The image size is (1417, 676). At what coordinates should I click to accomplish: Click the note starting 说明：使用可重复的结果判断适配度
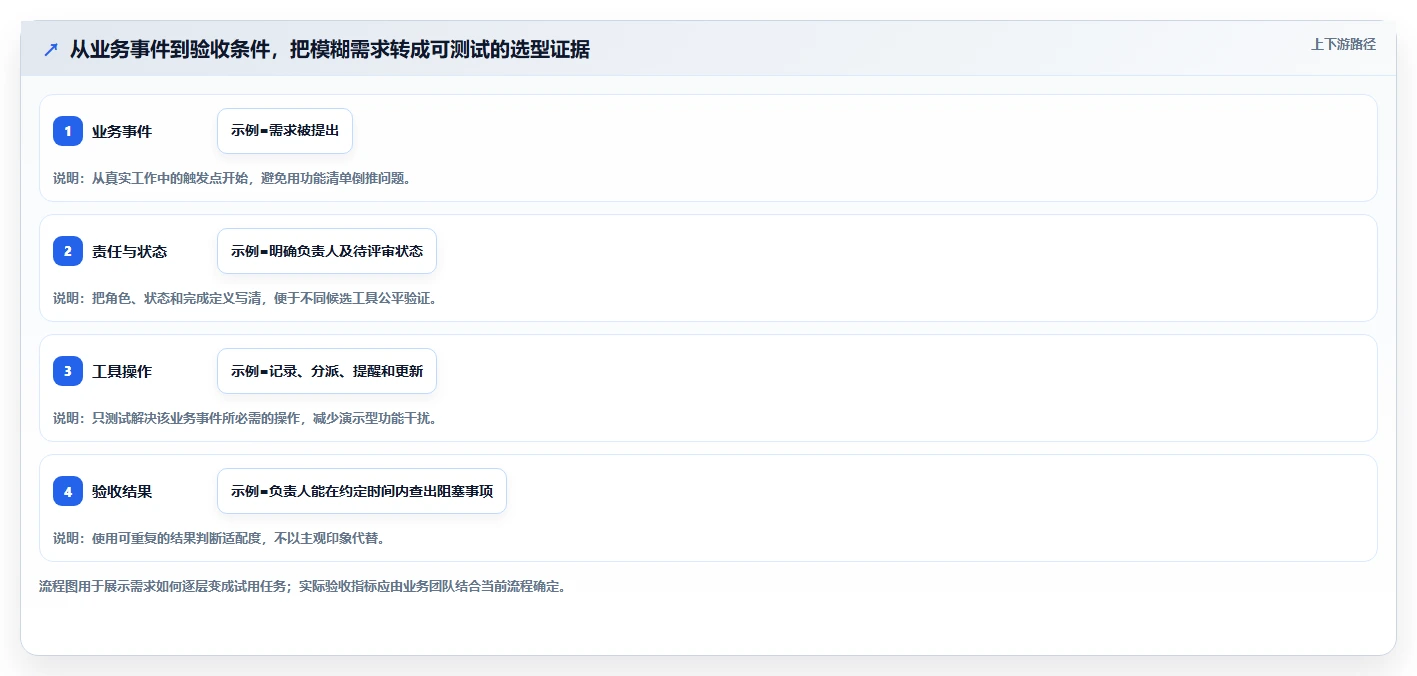pyautogui.click(x=219, y=538)
